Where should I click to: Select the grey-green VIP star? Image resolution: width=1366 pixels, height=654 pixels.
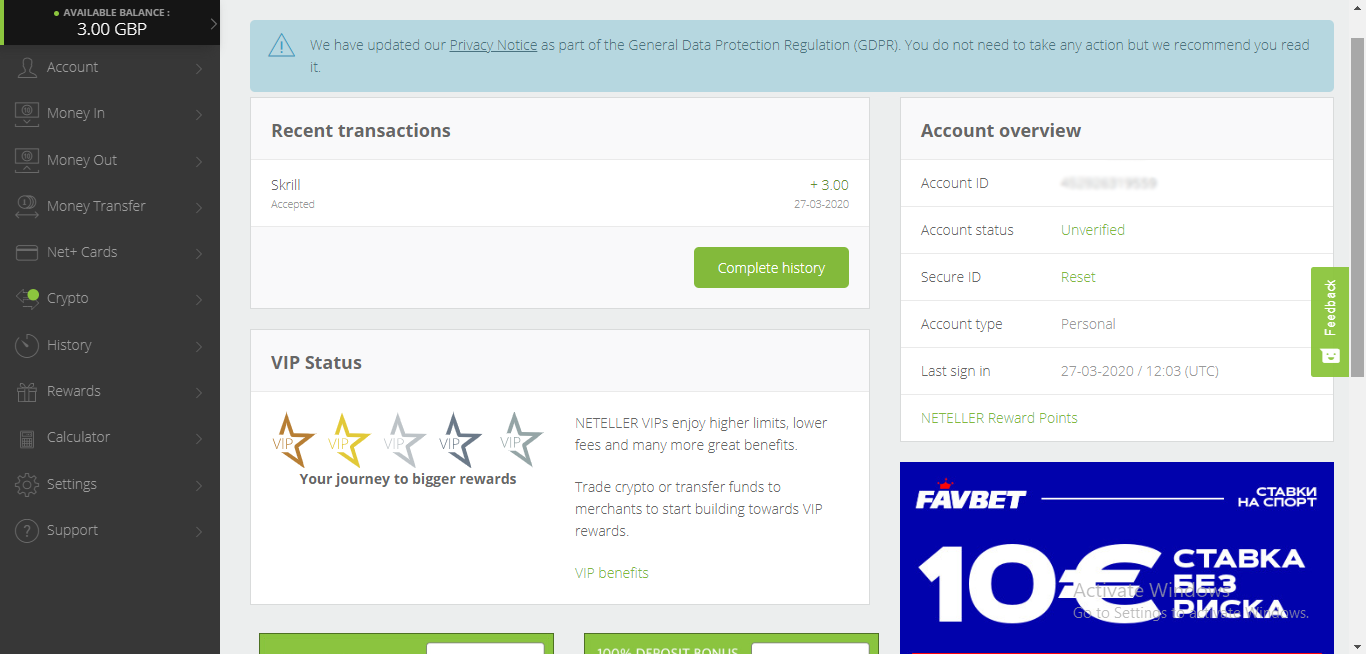coord(521,438)
